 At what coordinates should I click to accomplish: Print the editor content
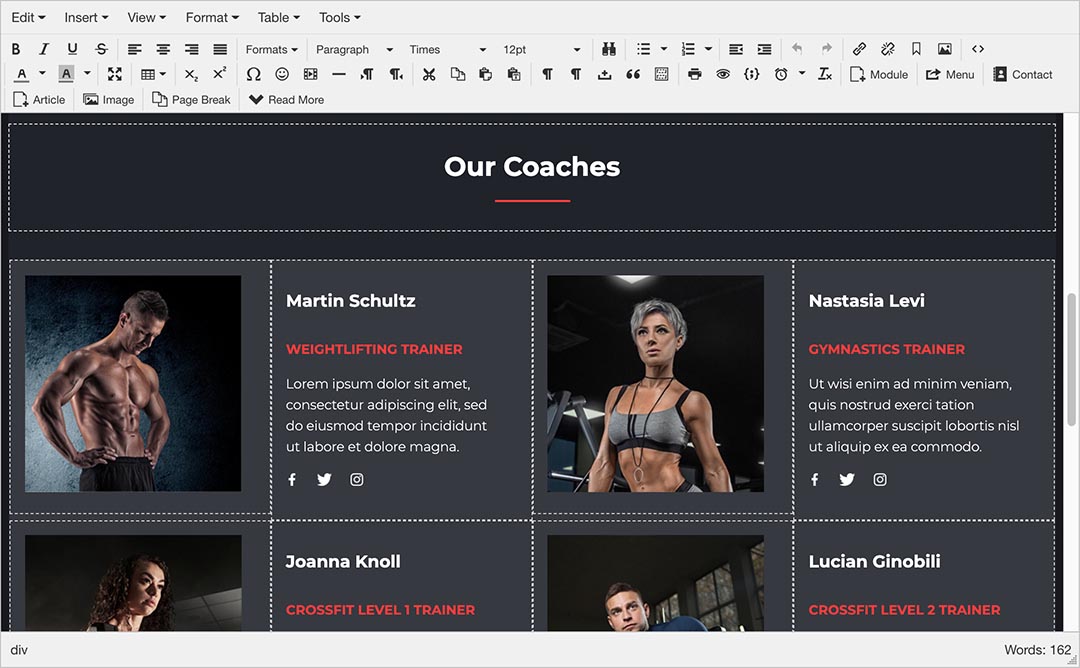click(694, 74)
